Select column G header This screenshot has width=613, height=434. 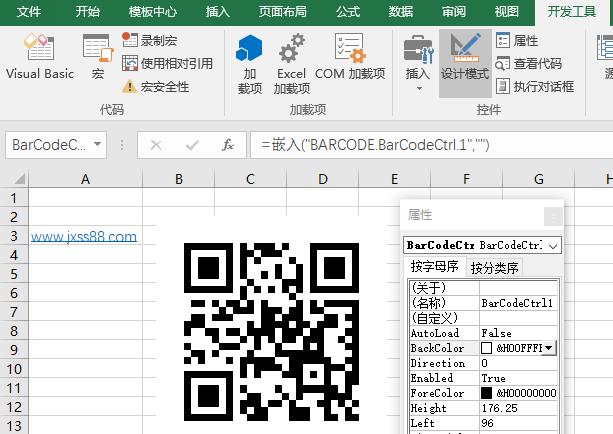point(539,179)
